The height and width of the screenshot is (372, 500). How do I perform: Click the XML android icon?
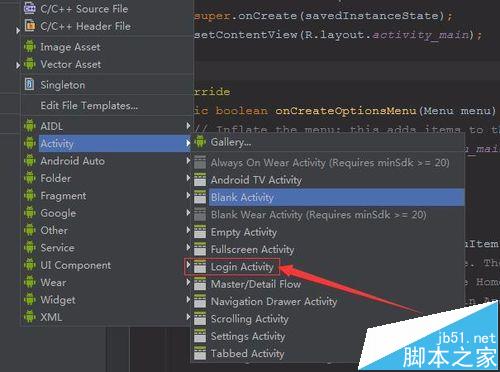click(x=30, y=317)
